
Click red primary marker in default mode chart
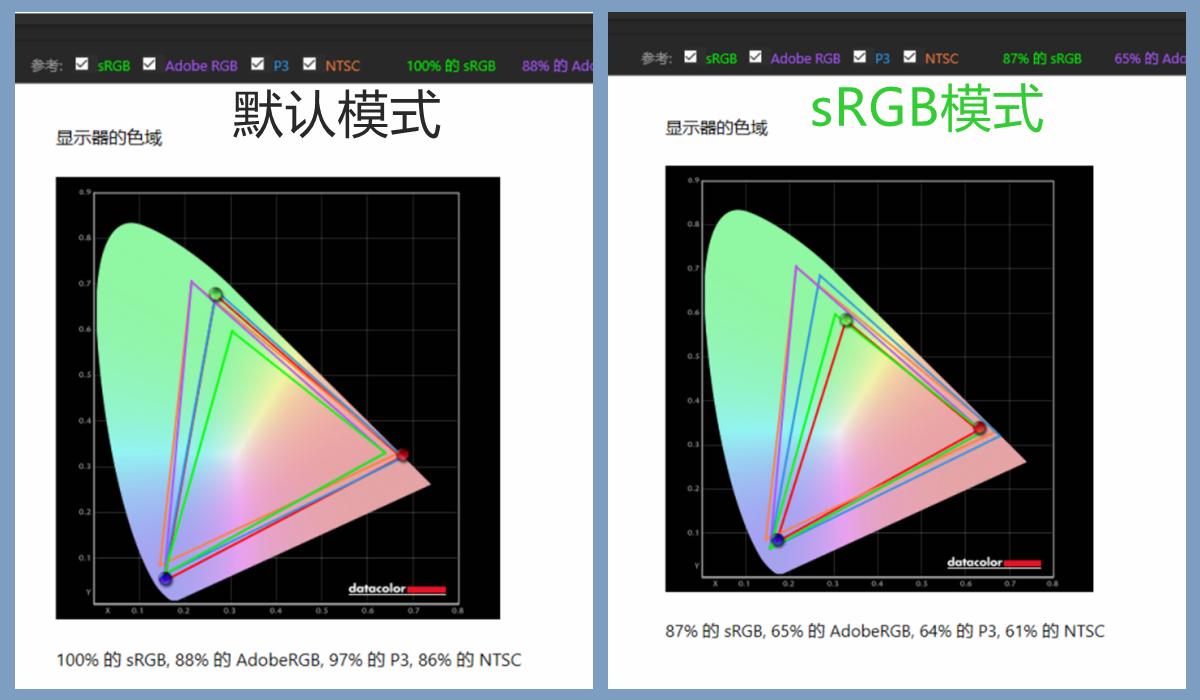402,455
